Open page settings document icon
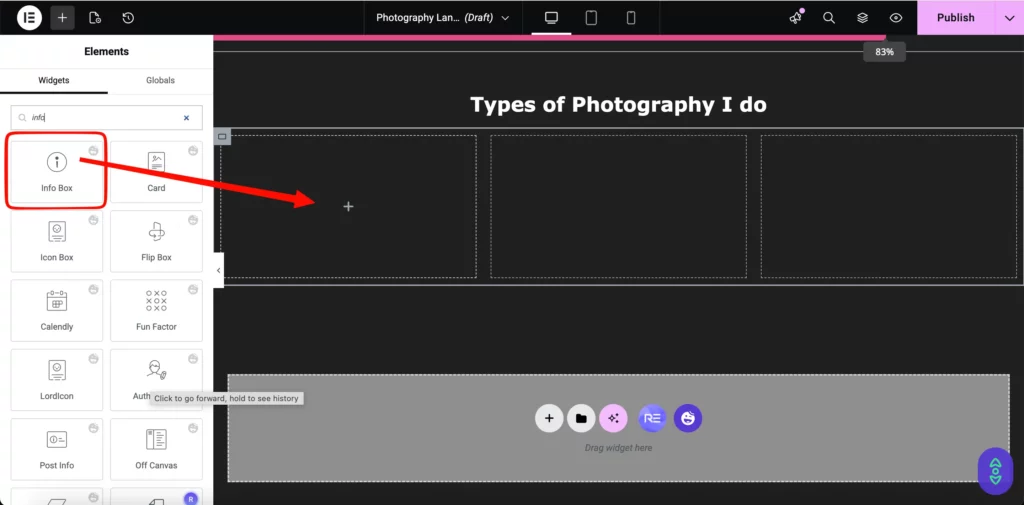This screenshot has height=505, width=1024. pyautogui.click(x=95, y=18)
